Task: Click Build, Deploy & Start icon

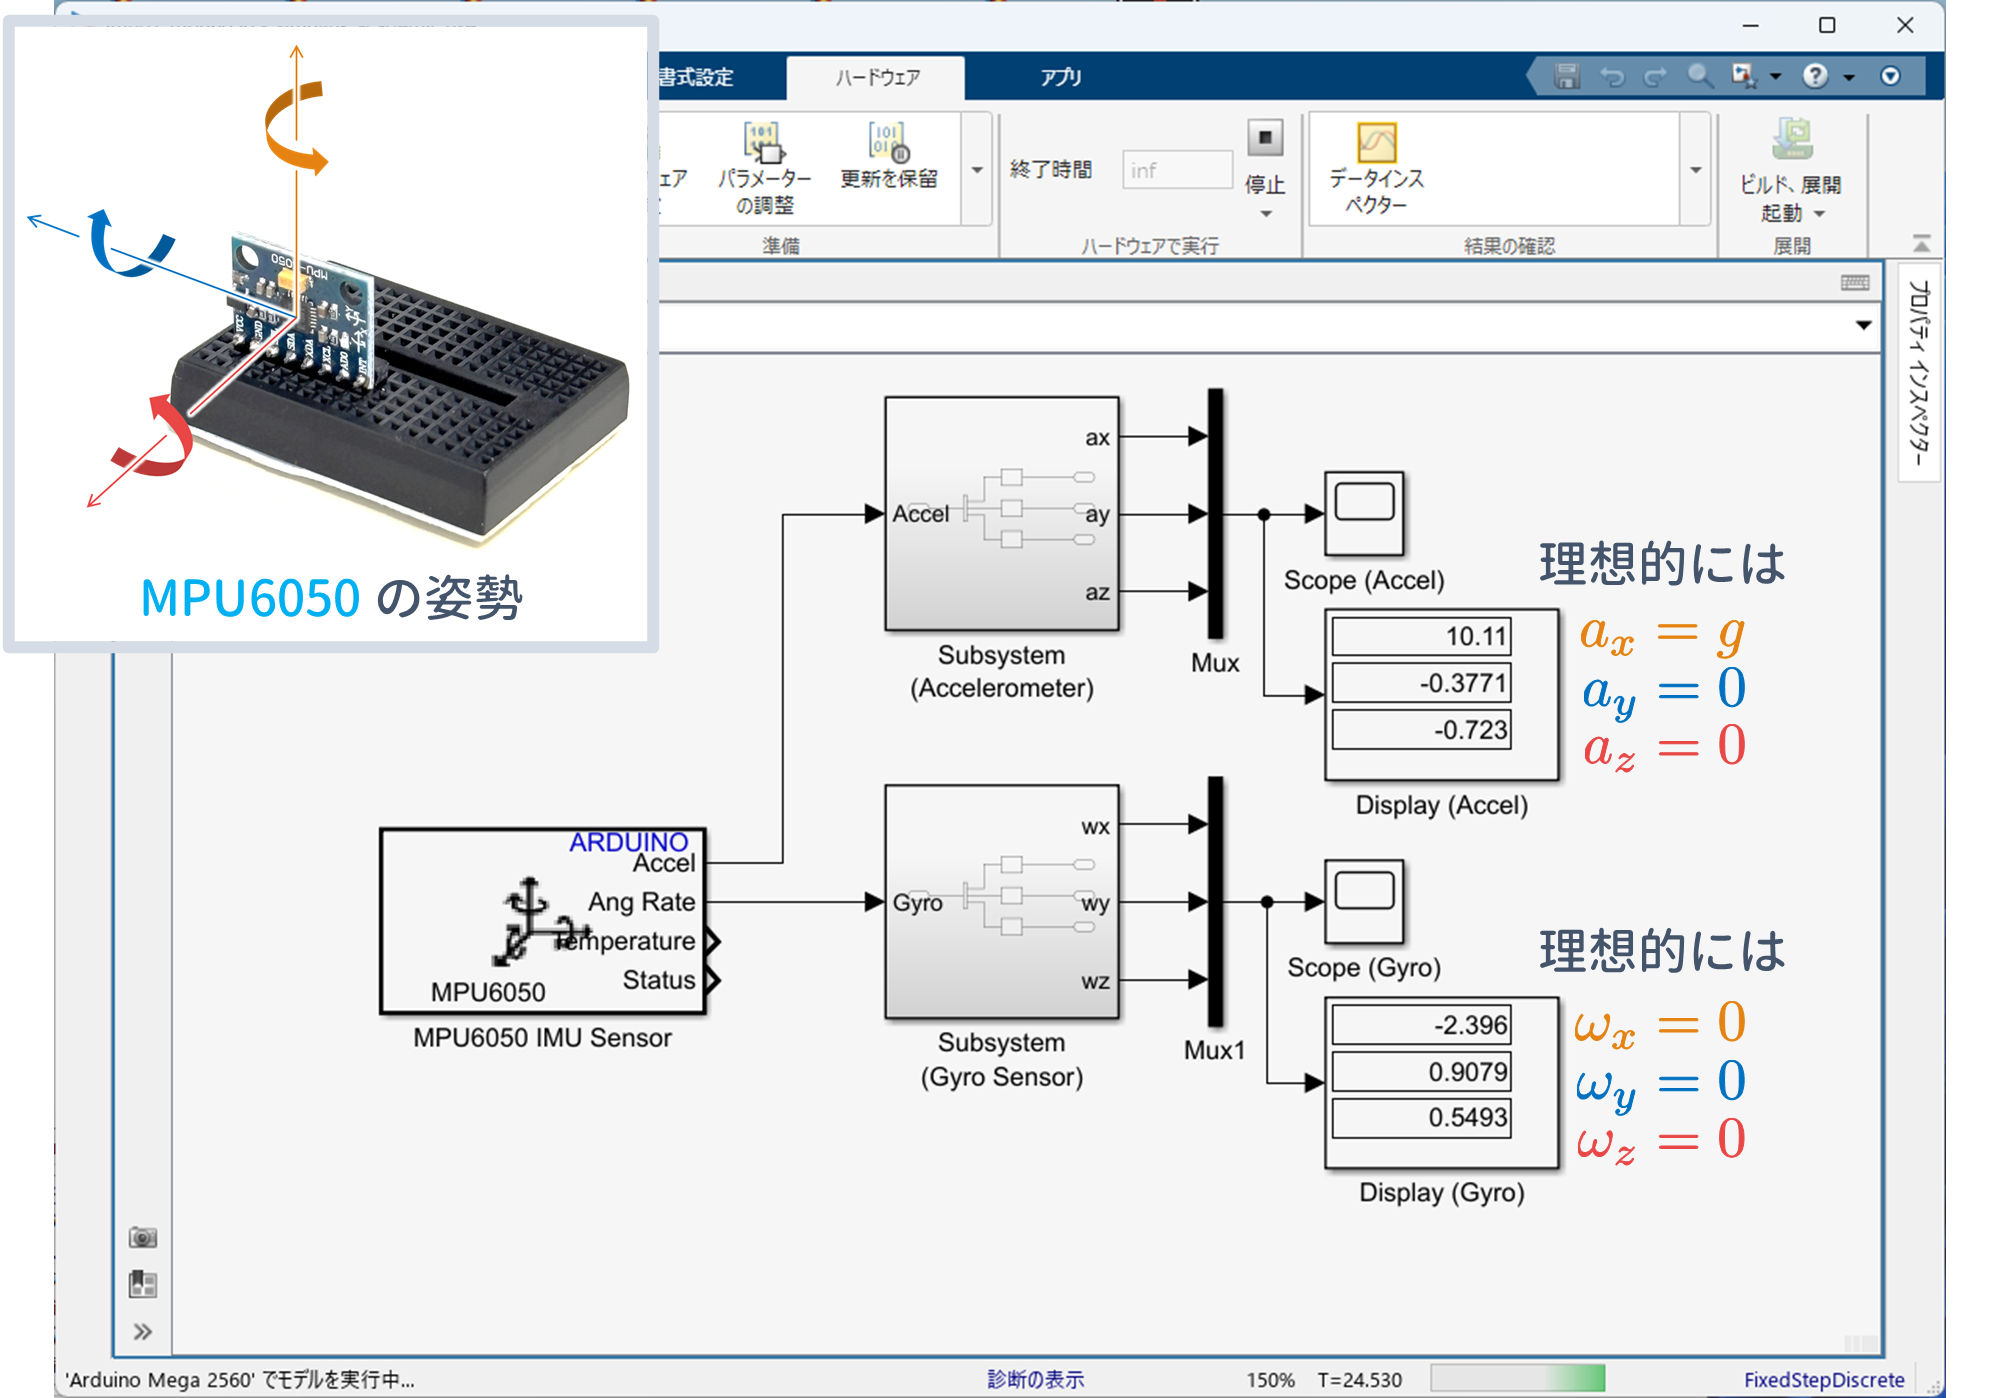Action: click(x=1791, y=140)
